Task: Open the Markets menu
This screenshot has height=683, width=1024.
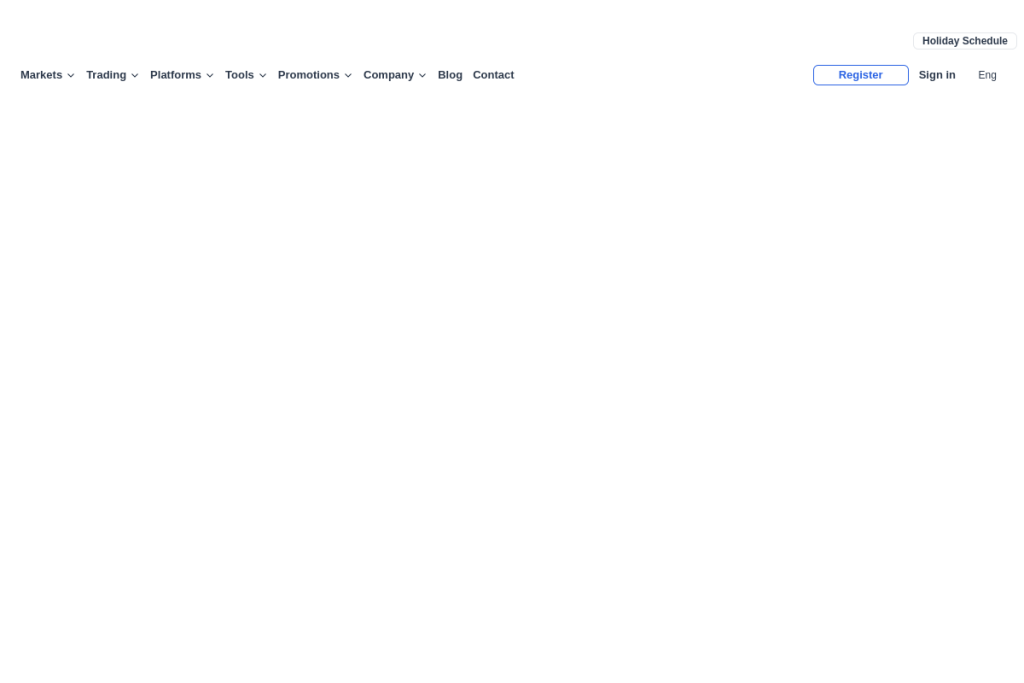Action: 41,75
